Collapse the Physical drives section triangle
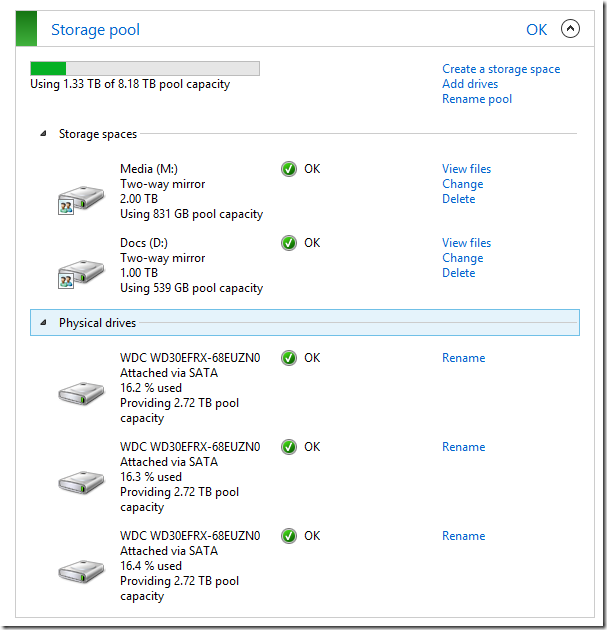 point(43,323)
